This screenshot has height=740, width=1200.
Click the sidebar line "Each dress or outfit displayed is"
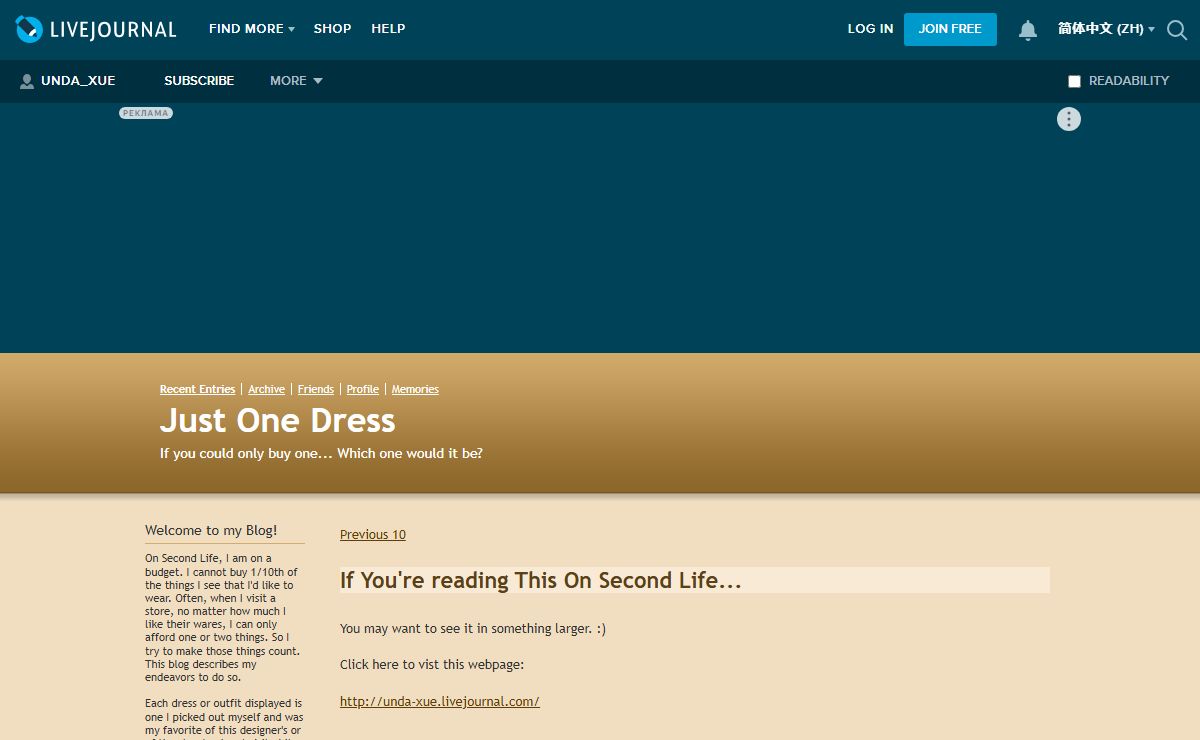point(224,704)
